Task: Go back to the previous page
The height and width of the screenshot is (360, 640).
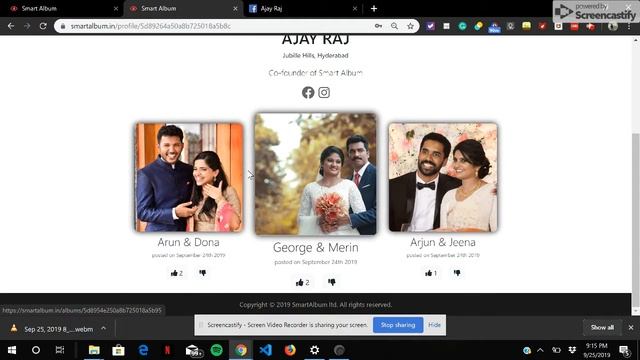Action: pos(11,26)
